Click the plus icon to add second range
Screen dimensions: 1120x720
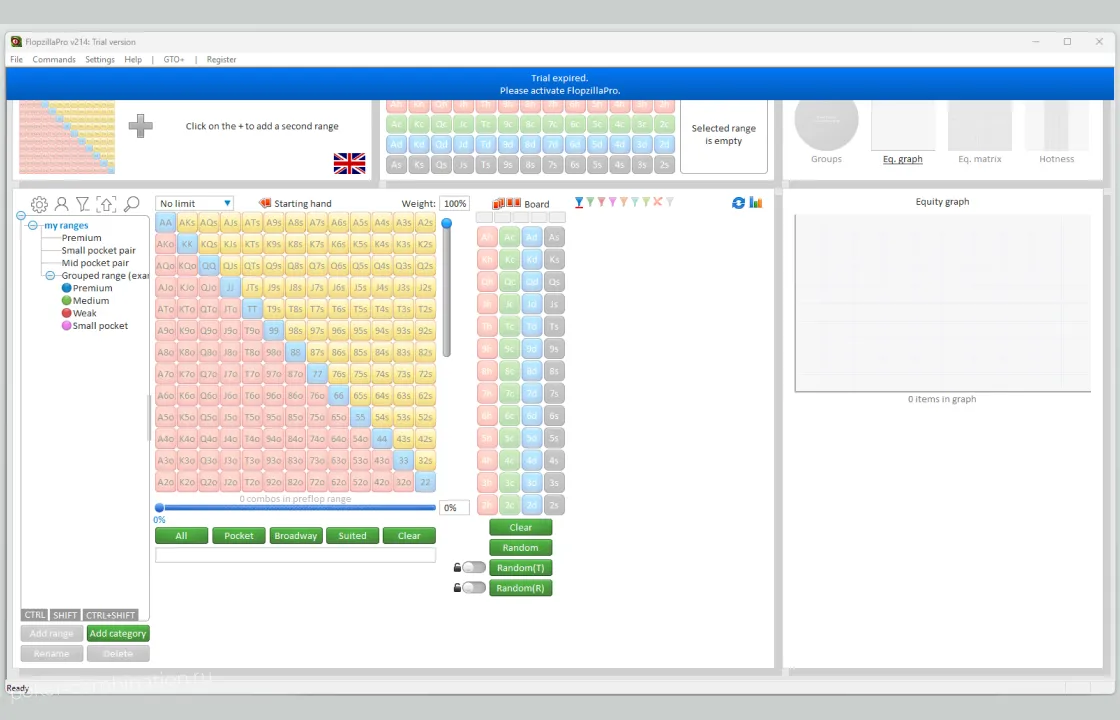click(x=141, y=126)
